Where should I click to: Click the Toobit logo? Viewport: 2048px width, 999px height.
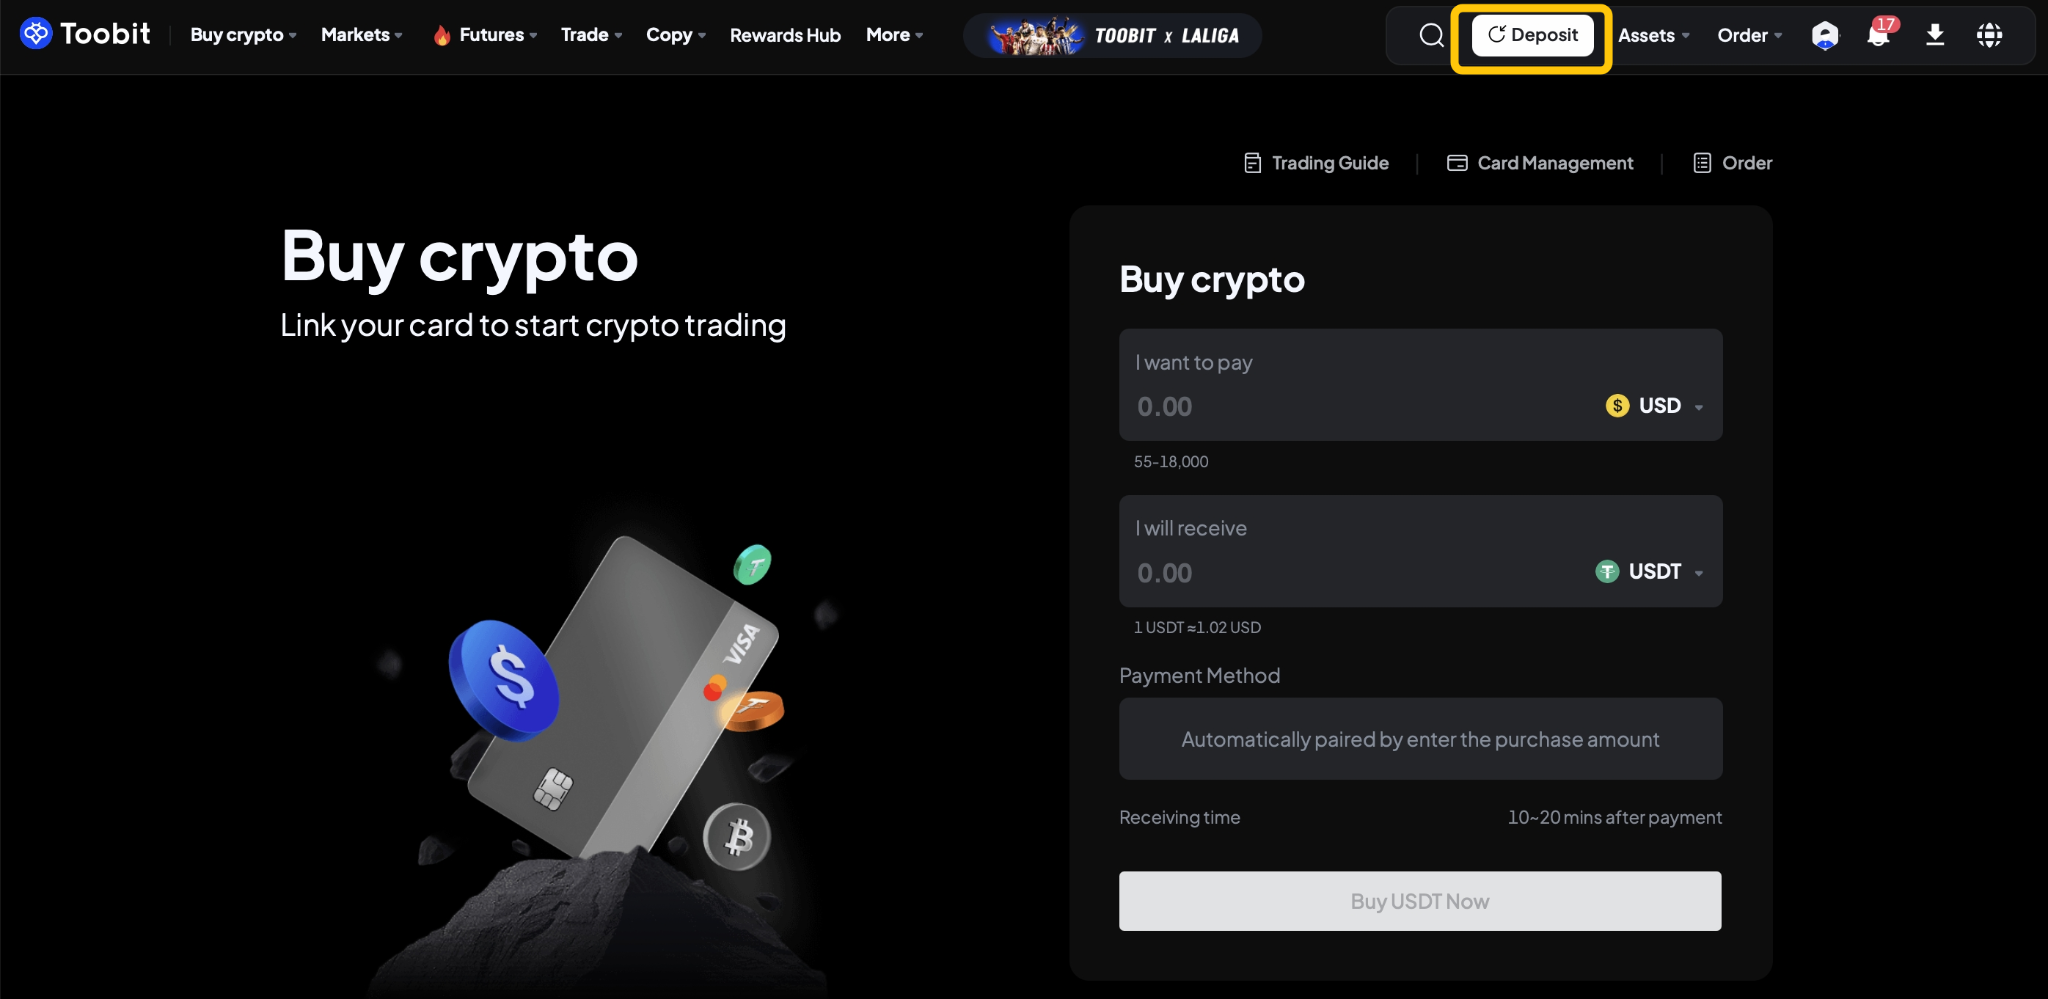(85, 34)
